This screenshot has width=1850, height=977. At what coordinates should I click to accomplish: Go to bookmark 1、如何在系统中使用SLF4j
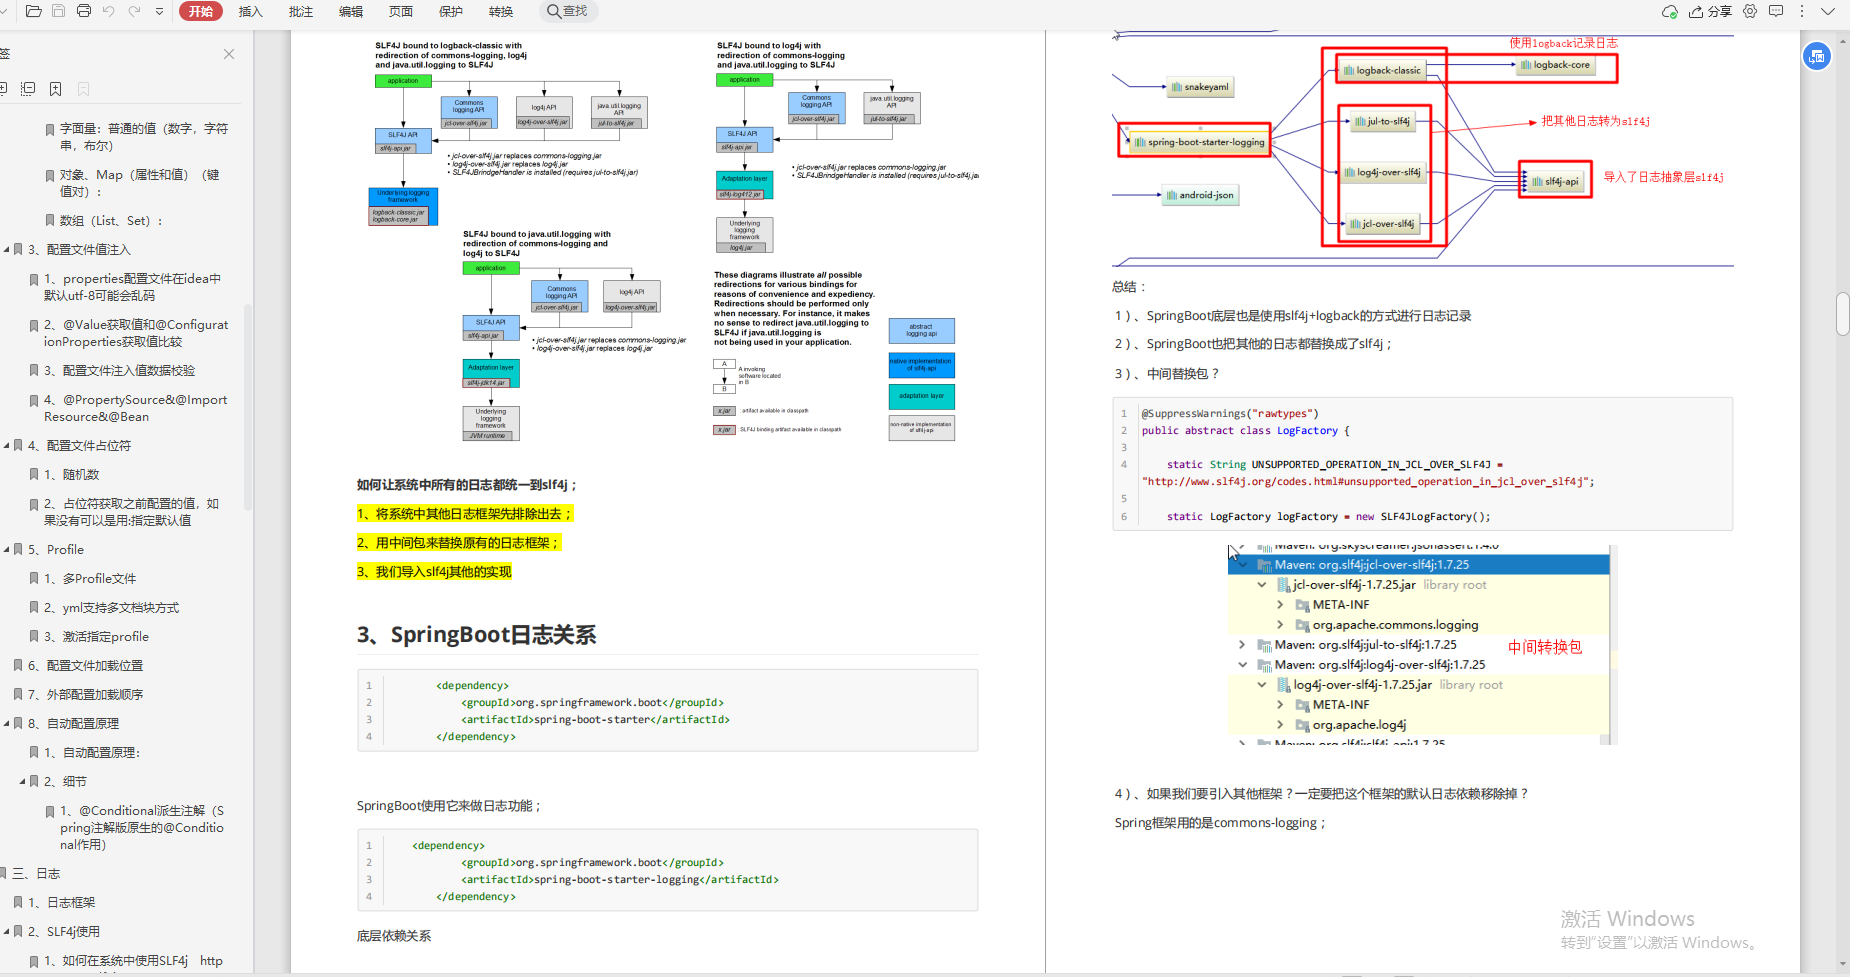tap(133, 960)
